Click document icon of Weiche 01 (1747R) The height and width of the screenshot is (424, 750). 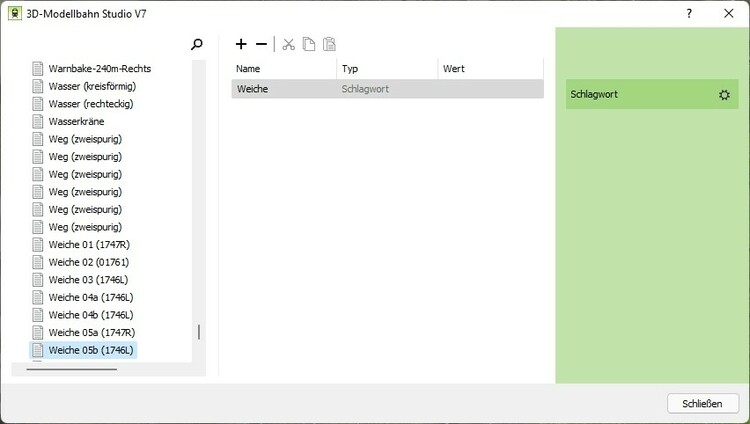[x=38, y=245]
